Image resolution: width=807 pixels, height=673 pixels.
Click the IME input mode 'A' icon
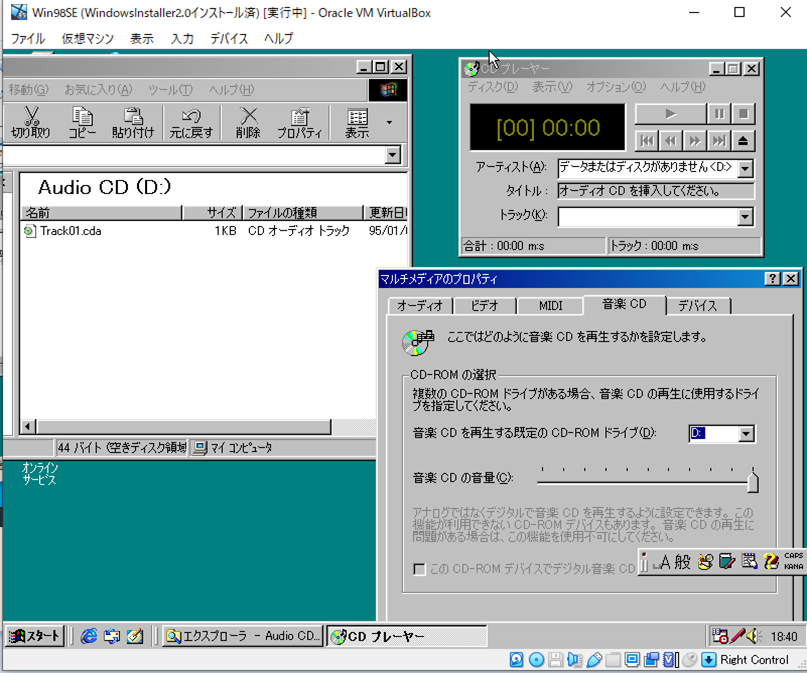(664, 562)
